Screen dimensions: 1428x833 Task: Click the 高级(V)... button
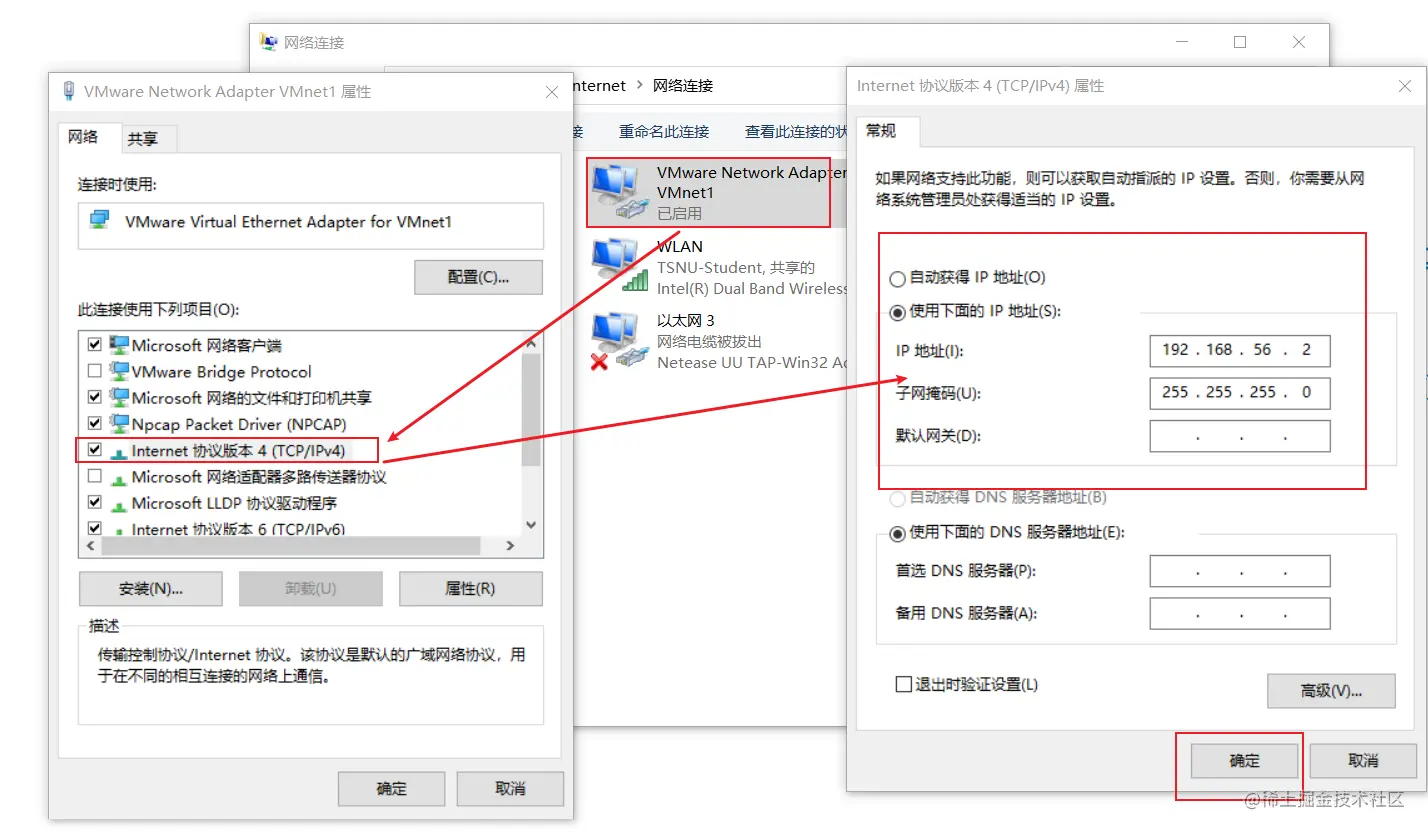pos(1332,691)
